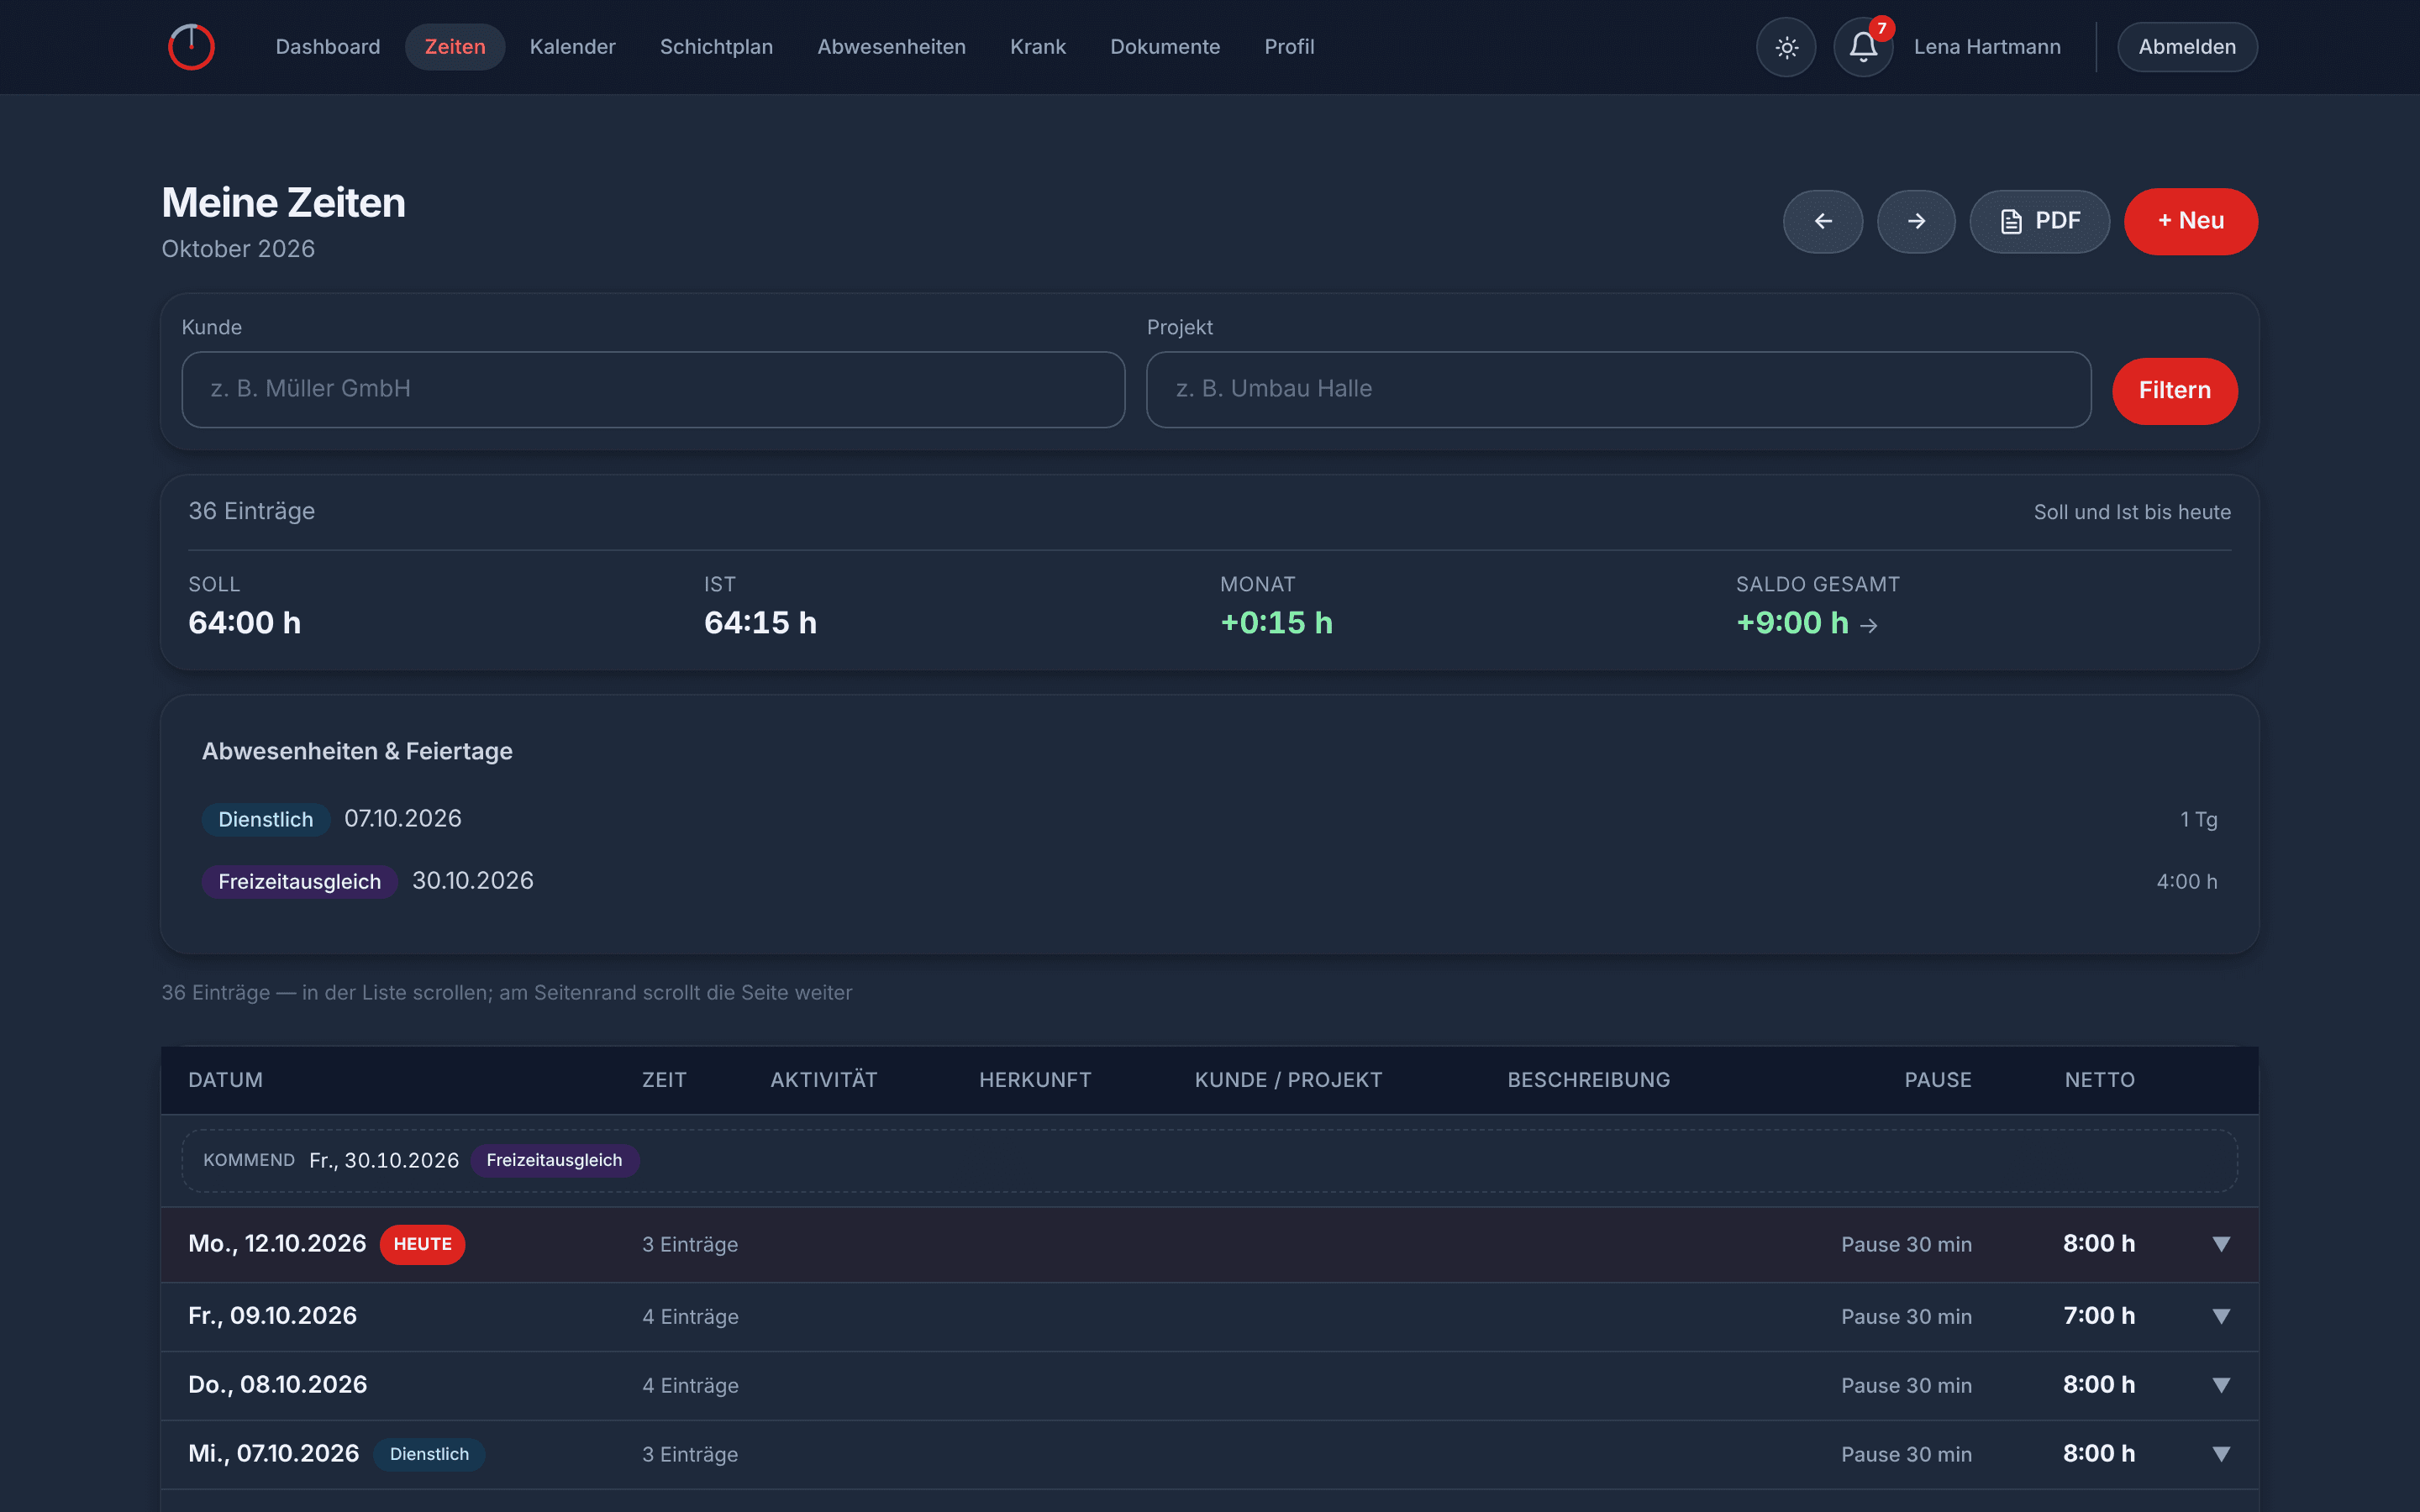2420x1512 pixels.
Task: Focus the Projekt filter input field
Action: tap(1618, 389)
